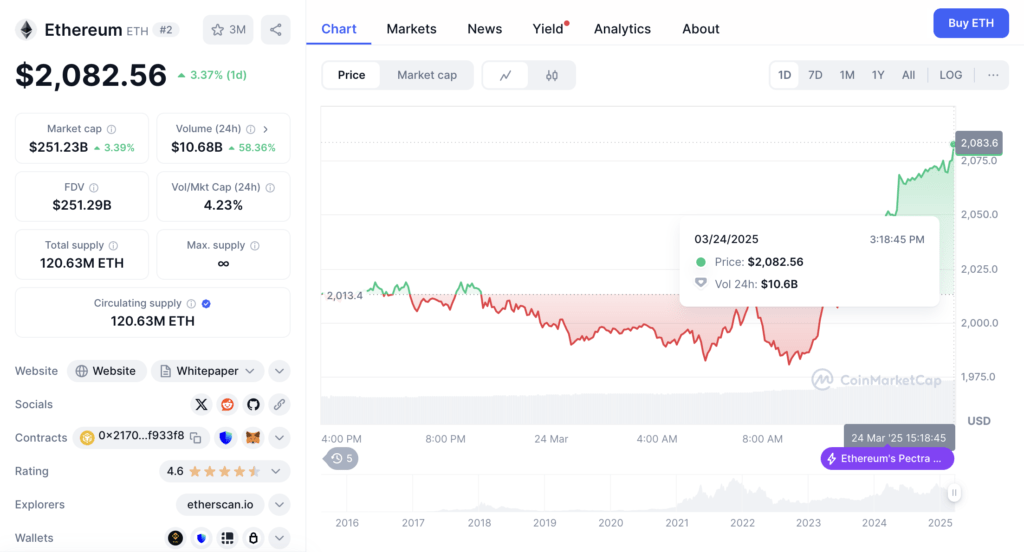Click the #2 rank badge
Viewport: 1024px width, 552px height.
pos(166,30)
